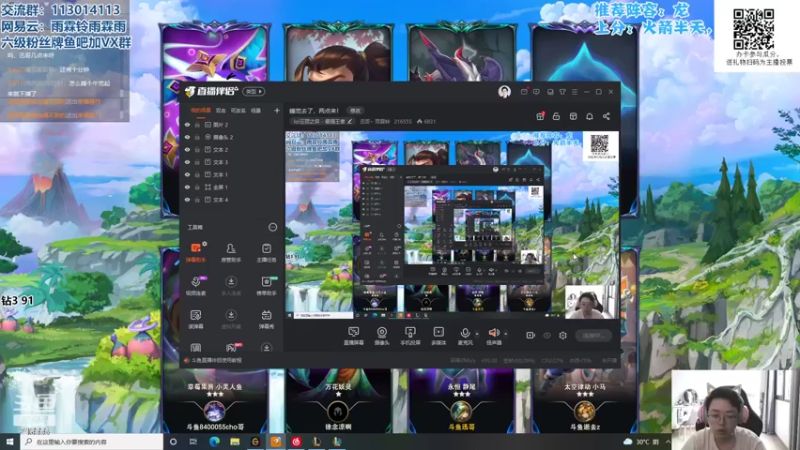Open the mail message icon in title bar
Viewport: 800px width, 450px height.
pyautogui.click(x=524, y=92)
